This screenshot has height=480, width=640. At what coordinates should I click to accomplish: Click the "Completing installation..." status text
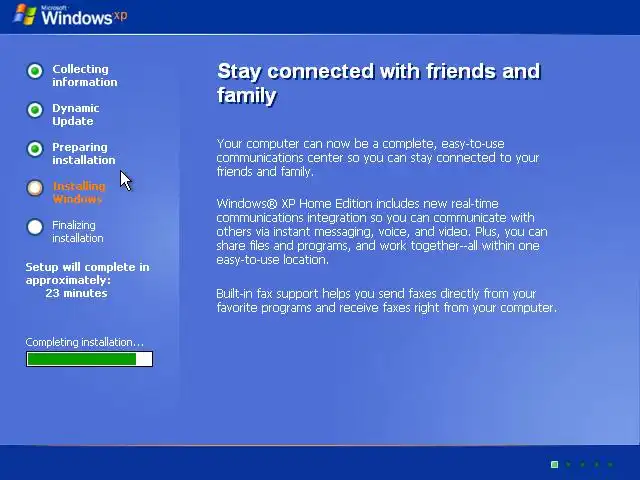pyautogui.click(x=84, y=342)
